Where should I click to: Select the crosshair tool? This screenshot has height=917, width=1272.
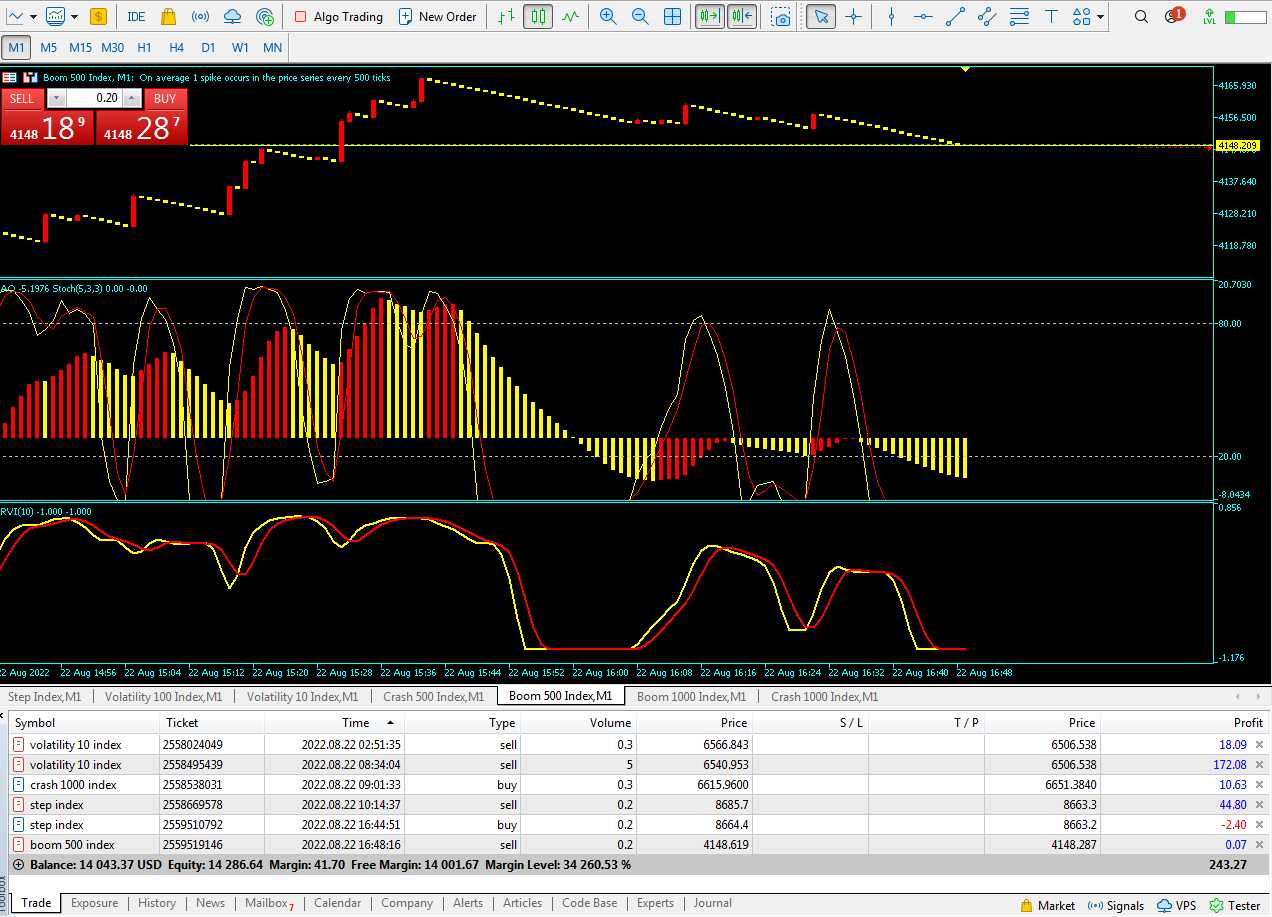[853, 16]
